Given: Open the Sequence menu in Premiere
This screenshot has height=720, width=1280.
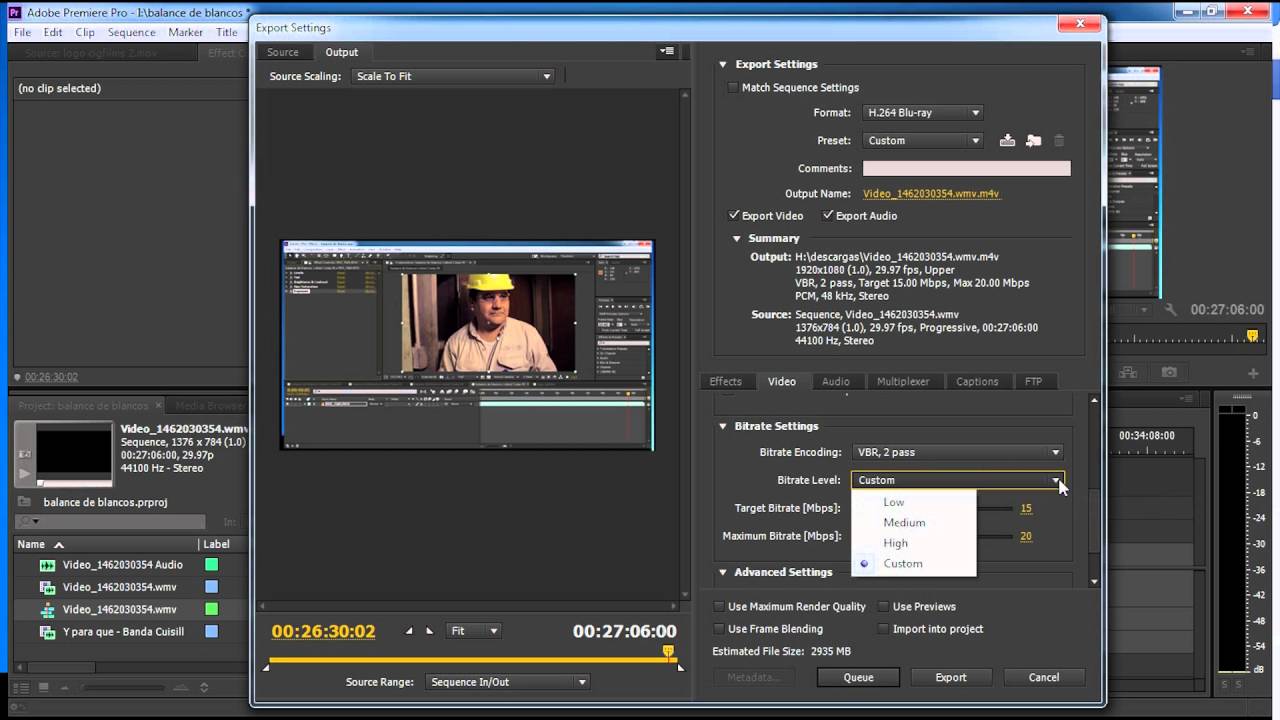Looking at the screenshot, I should point(132,33).
